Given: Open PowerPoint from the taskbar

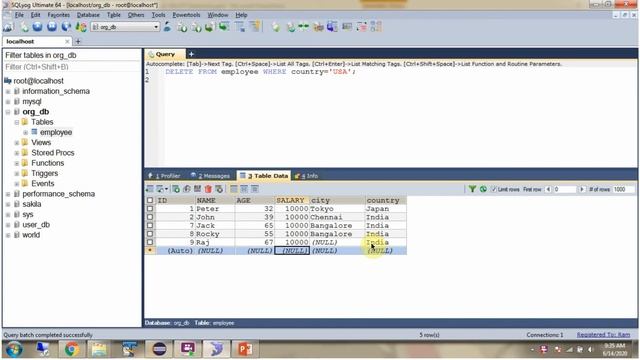Looking at the screenshot, I should click(245, 349).
